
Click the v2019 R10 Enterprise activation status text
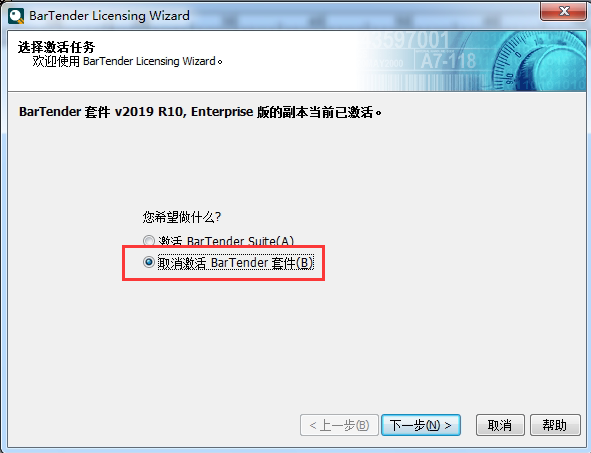200,112
